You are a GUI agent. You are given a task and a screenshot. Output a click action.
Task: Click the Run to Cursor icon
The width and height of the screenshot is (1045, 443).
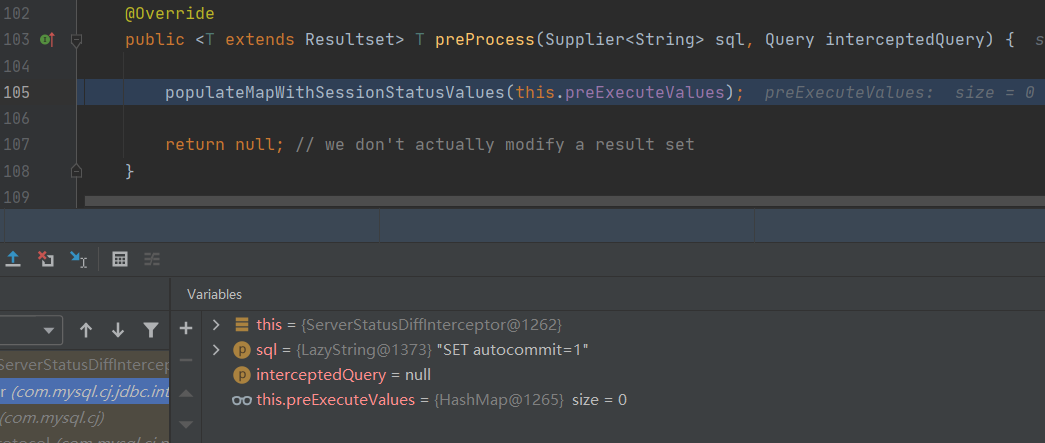click(78, 260)
